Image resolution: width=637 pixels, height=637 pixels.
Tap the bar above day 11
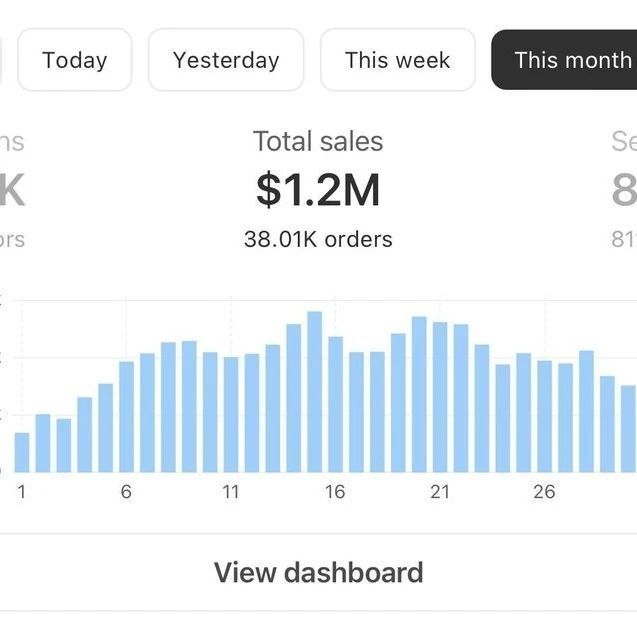pyautogui.click(x=231, y=415)
